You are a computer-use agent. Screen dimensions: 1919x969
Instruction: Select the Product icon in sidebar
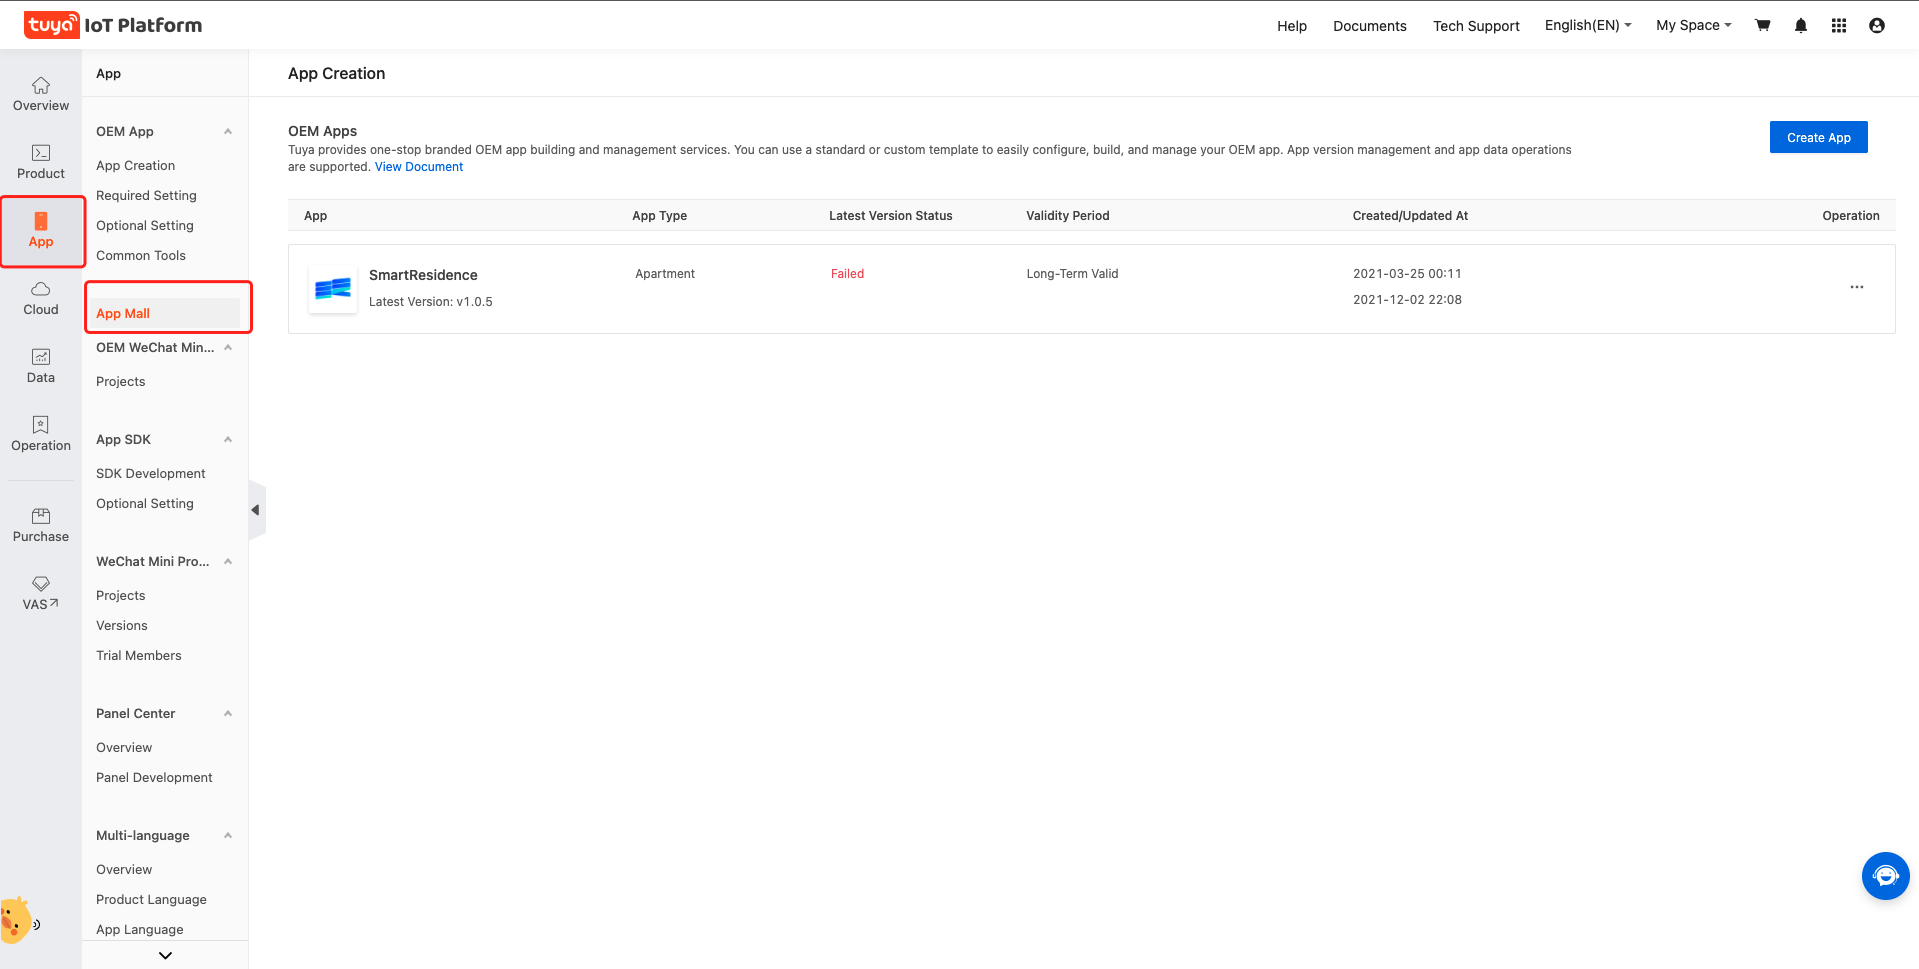click(40, 161)
